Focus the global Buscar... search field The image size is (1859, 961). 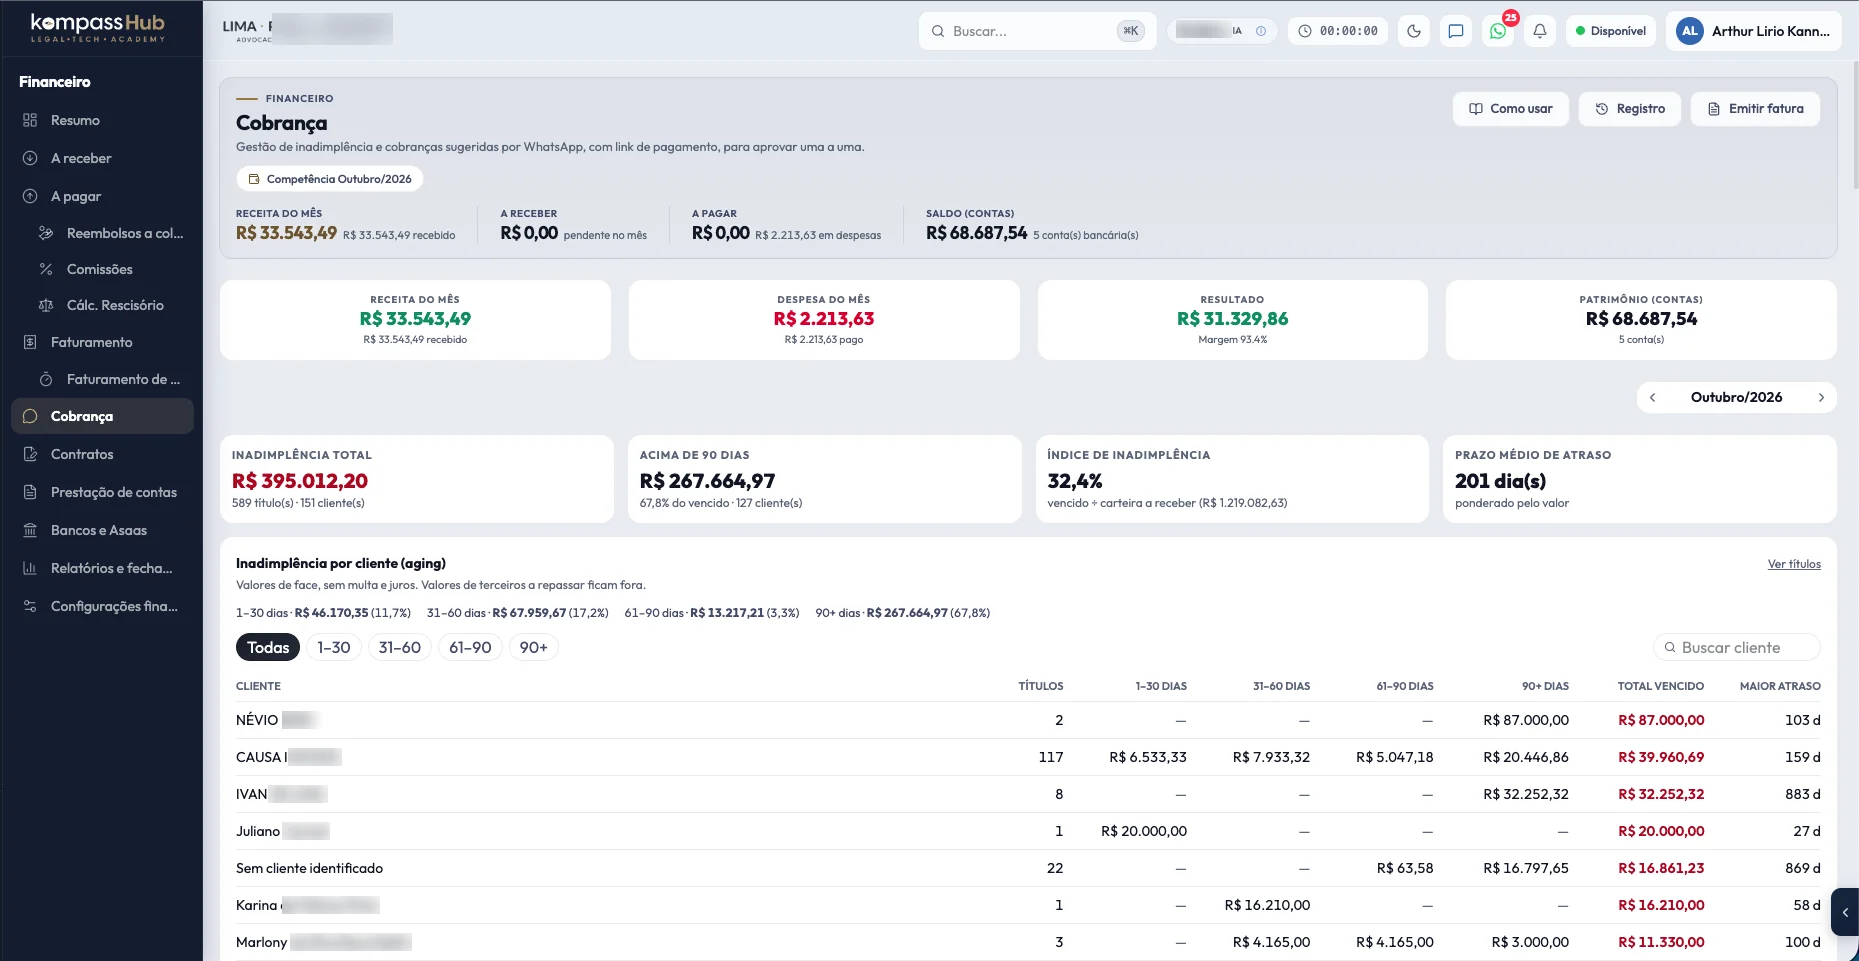coord(1037,31)
